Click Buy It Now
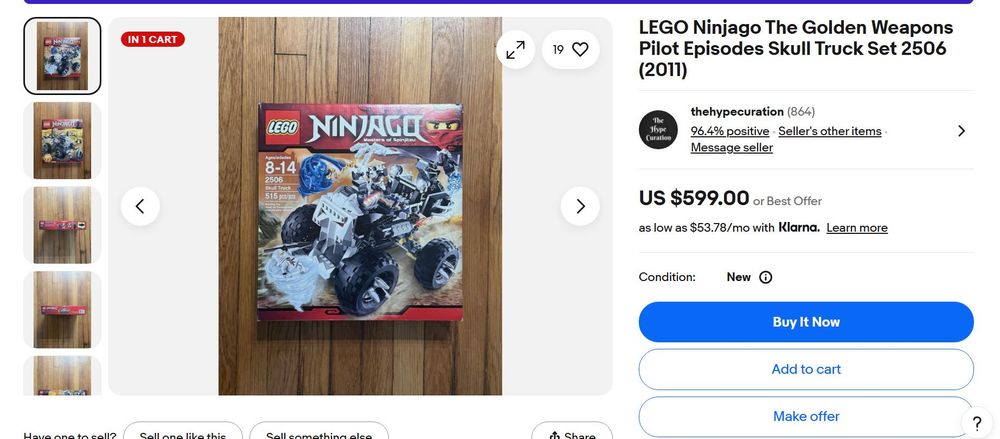The height and width of the screenshot is (439, 1000). click(x=806, y=322)
